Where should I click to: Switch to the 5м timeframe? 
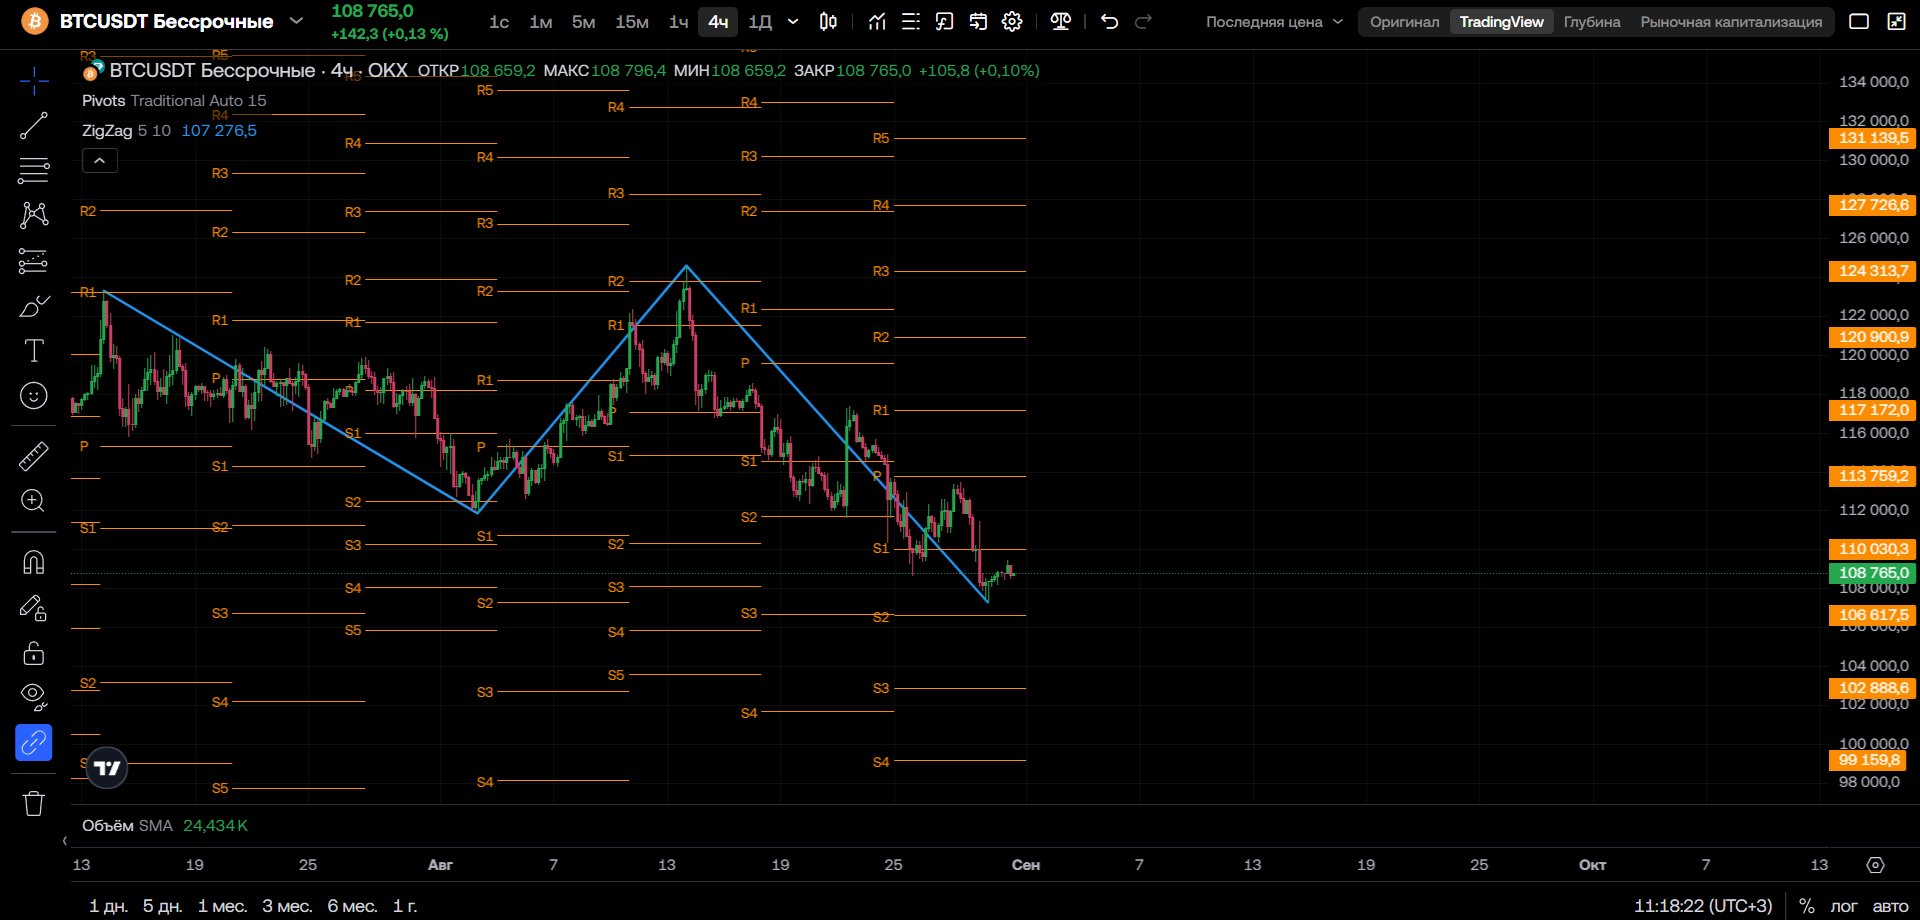point(583,22)
